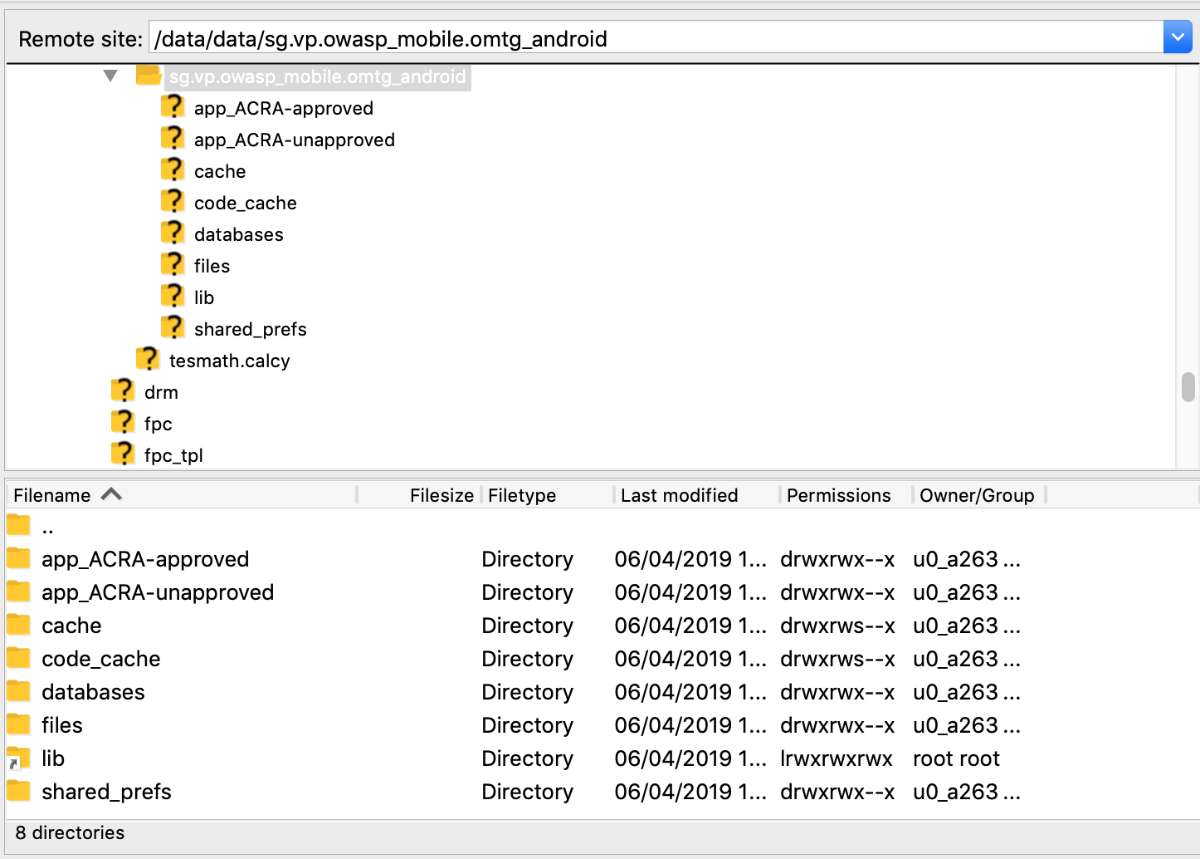Select cache node in the directory tree
This screenshot has width=1200, height=859.
click(x=220, y=172)
